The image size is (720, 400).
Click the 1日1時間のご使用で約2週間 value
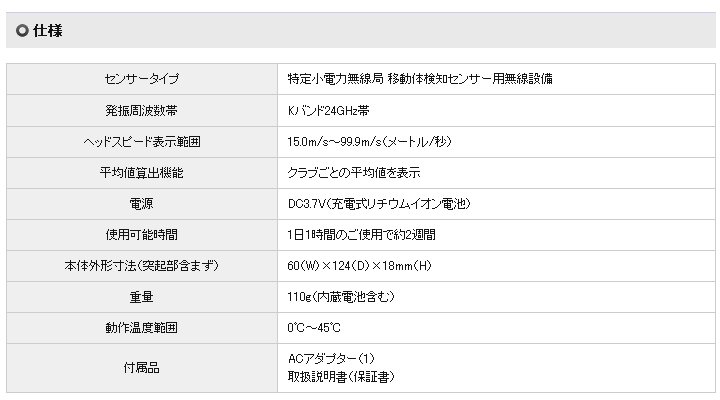pos(361,234)
